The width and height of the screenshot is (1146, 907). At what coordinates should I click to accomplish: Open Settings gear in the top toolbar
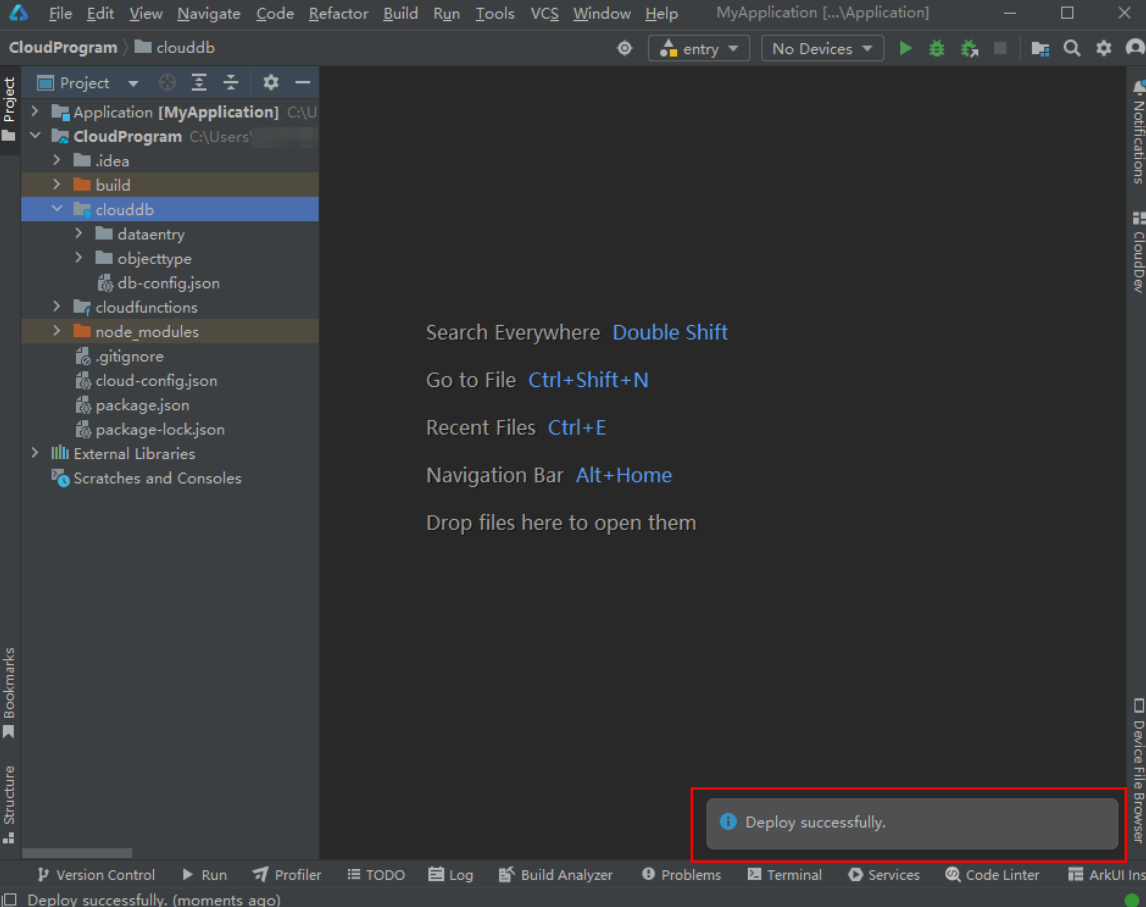tap(1103, 48)
